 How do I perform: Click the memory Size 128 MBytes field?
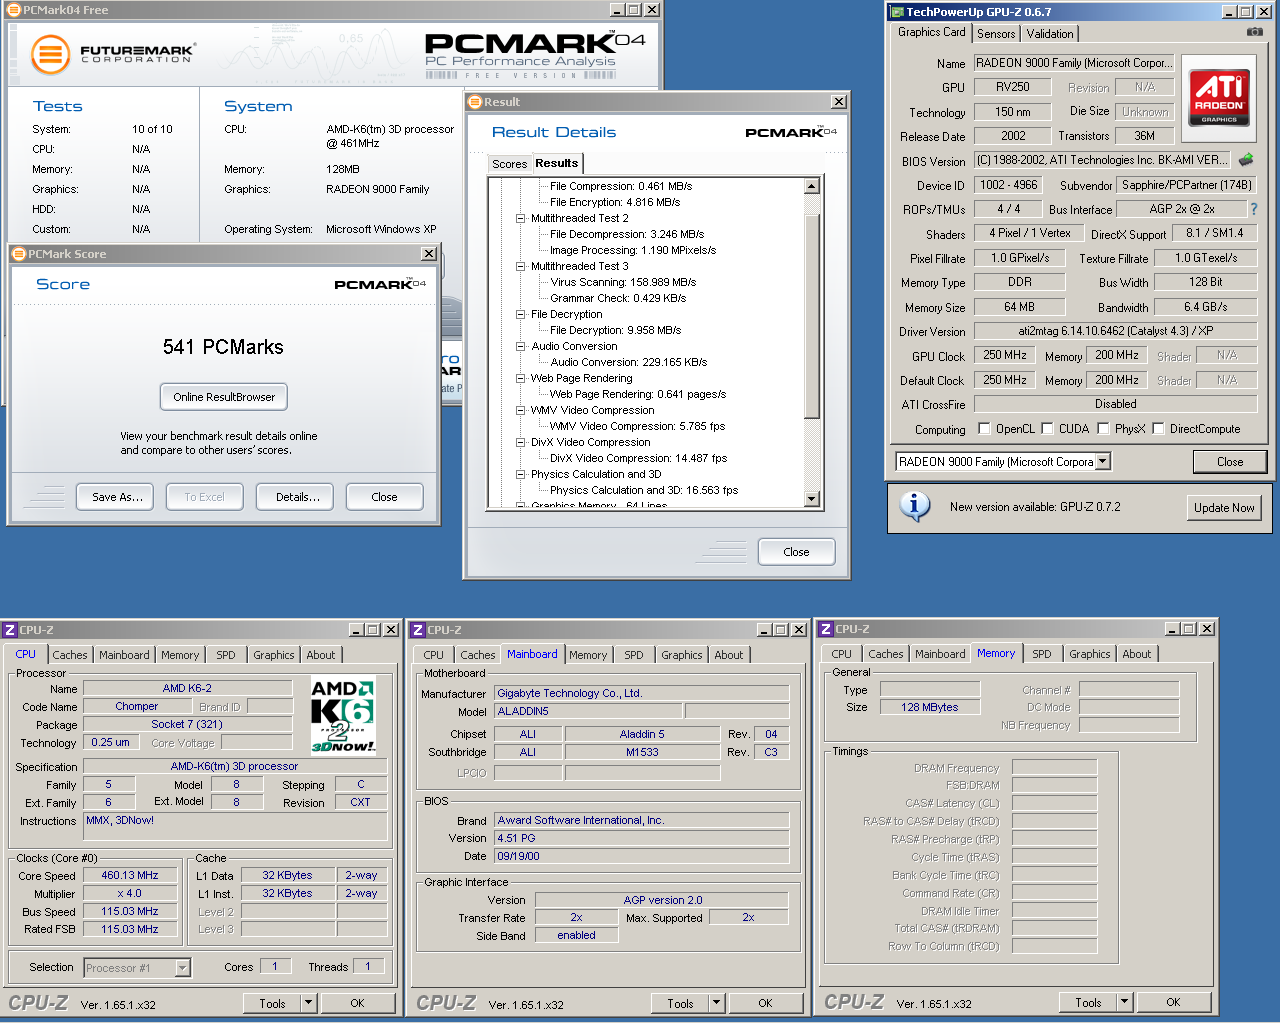pyautogui.click(x=930, y=707)
